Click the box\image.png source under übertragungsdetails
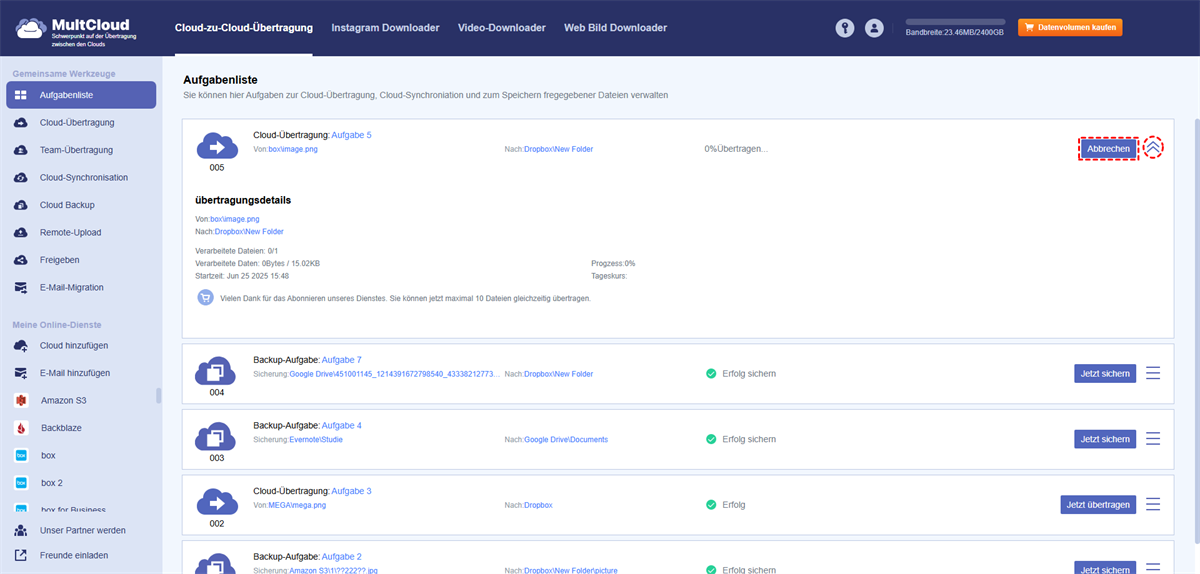Viewport: 1200px width, 574px height. (234, 218)
